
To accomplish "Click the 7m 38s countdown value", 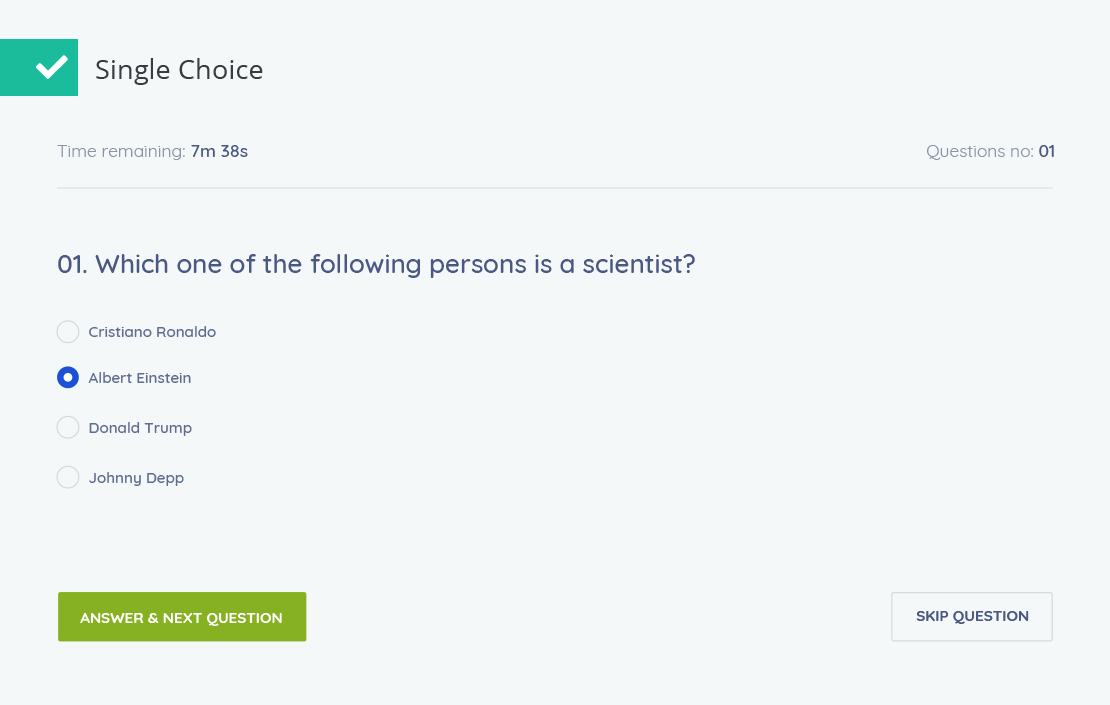I will pyautogui.click(x=220, y=152).
